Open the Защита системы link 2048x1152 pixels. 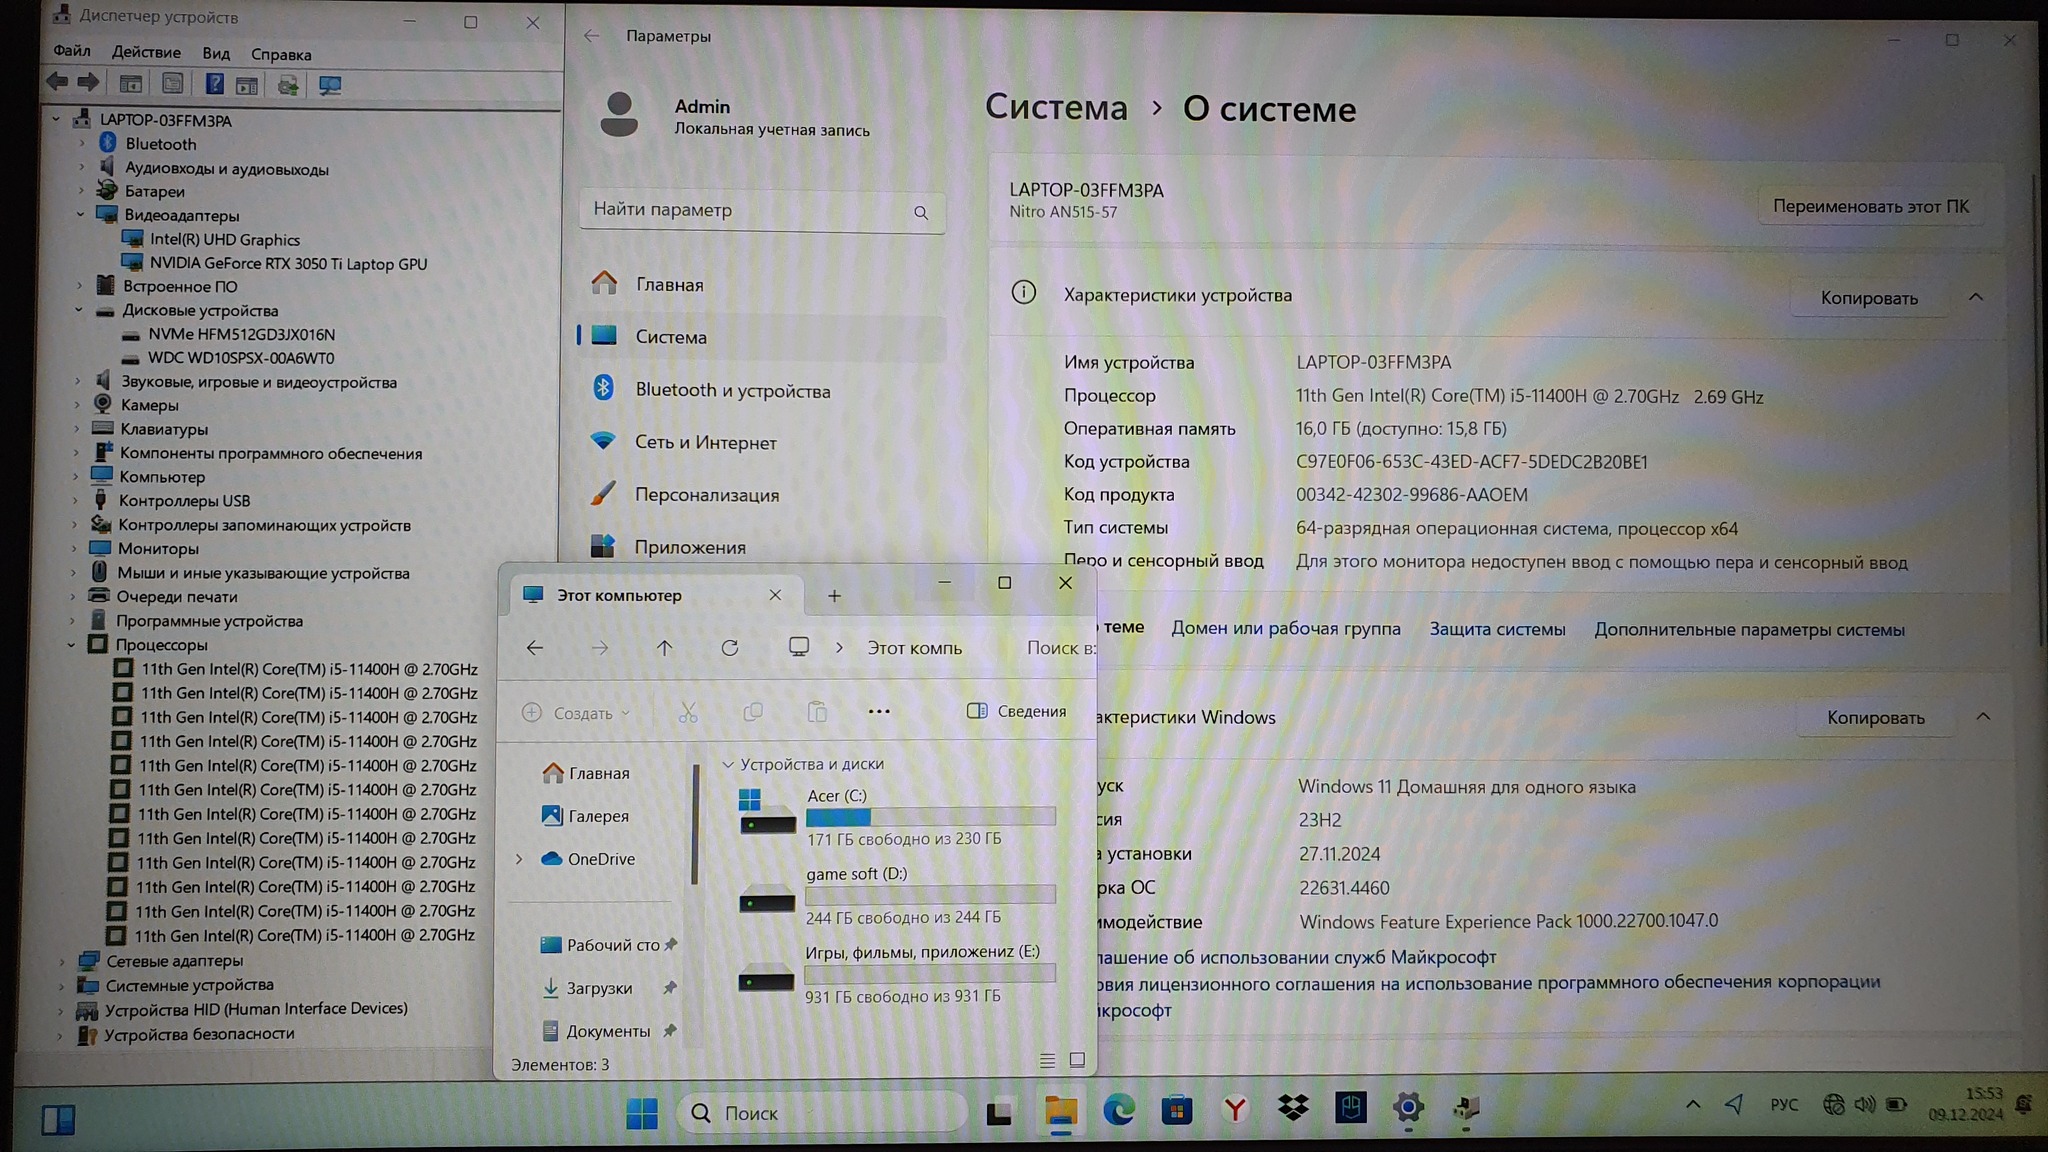pos(1497,629)
